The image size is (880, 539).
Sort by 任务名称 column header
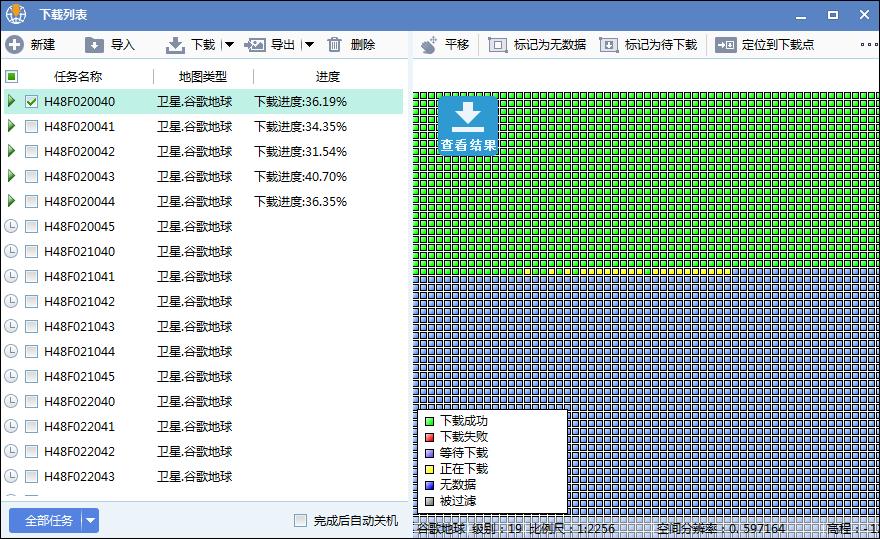(77, 76)
